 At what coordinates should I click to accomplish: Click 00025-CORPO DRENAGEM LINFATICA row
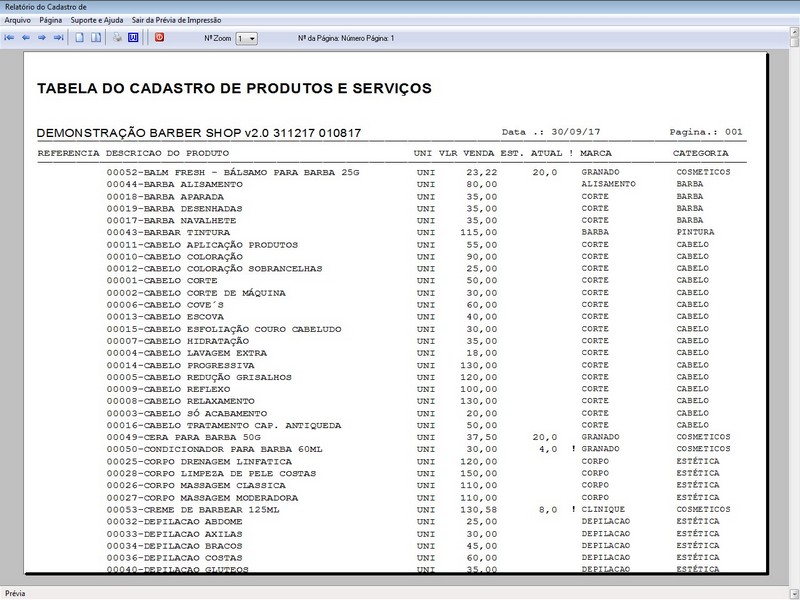tap(413, 461)
